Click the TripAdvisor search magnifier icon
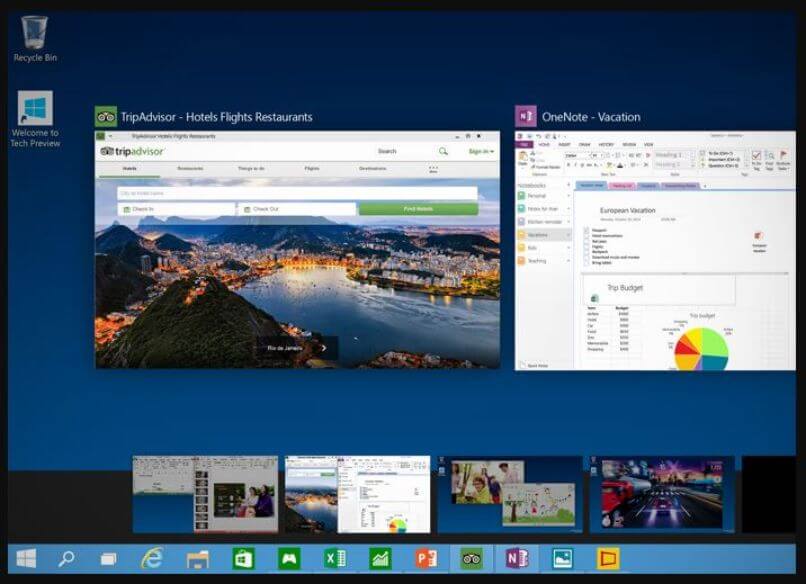Screen dimensions: 806x584 coord(443,151)
